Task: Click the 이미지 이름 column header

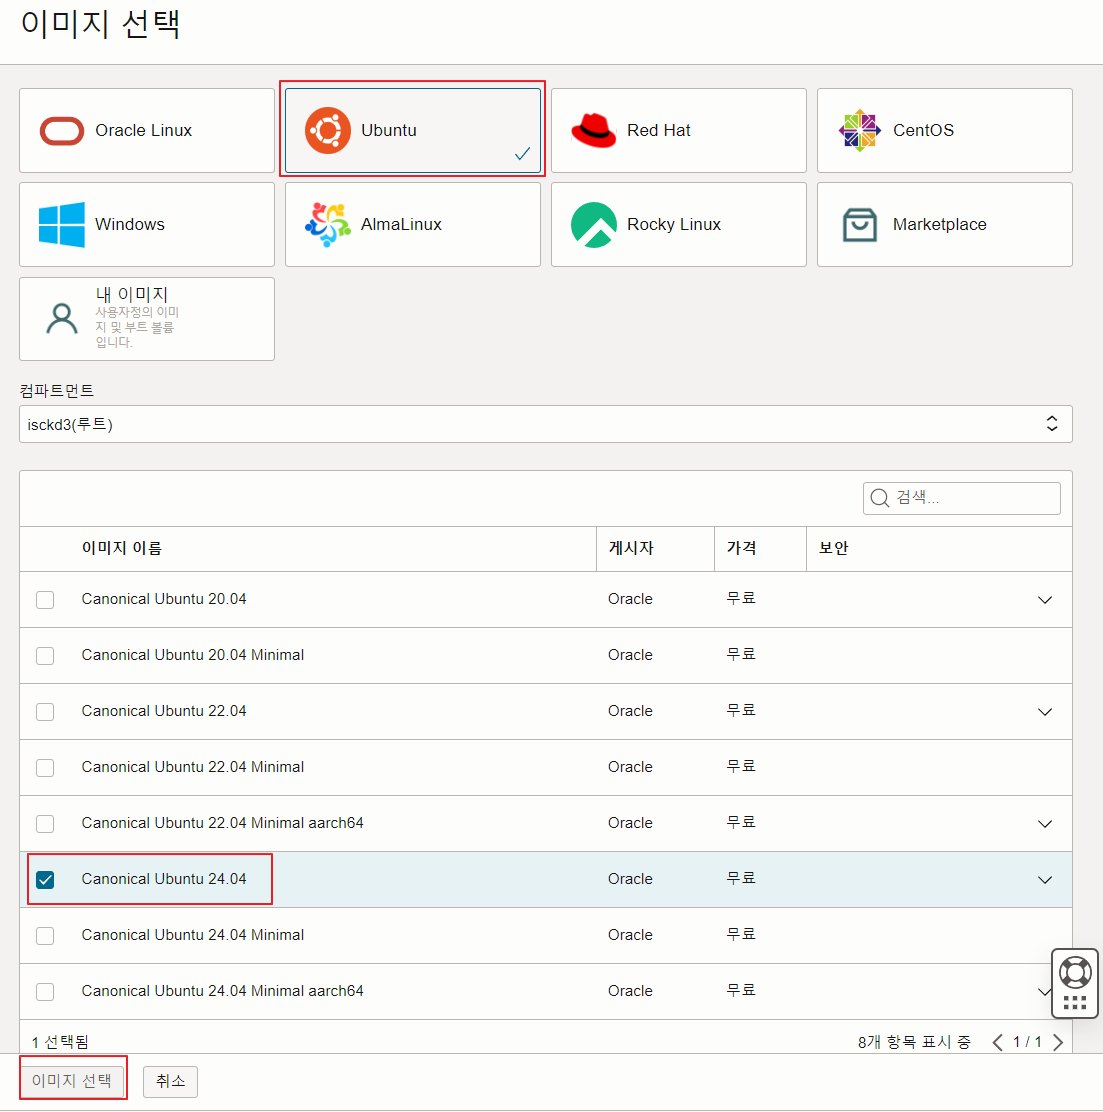Action: pyautogui.click(x=122, y=548)
